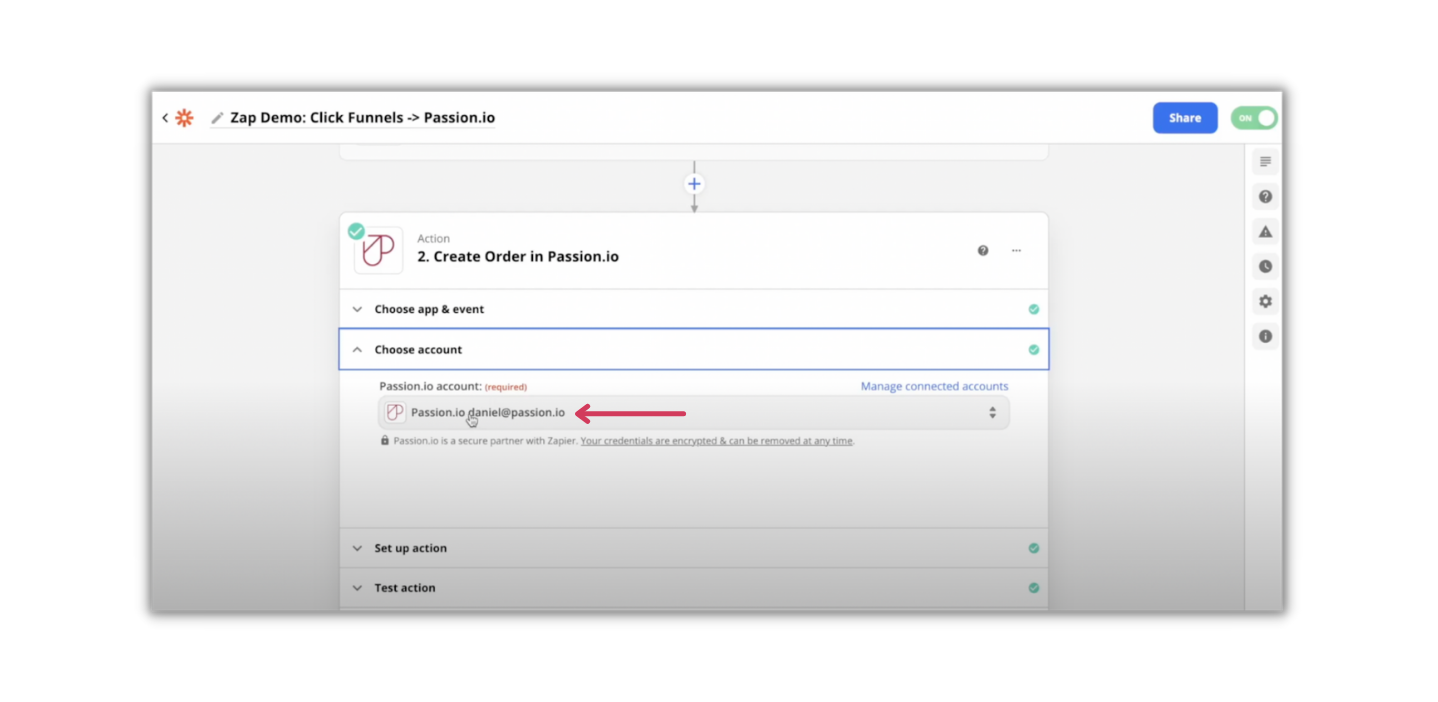Open the three-dot options menu on step 2
Screen dimensions: 1438x702
point(1016,250)
